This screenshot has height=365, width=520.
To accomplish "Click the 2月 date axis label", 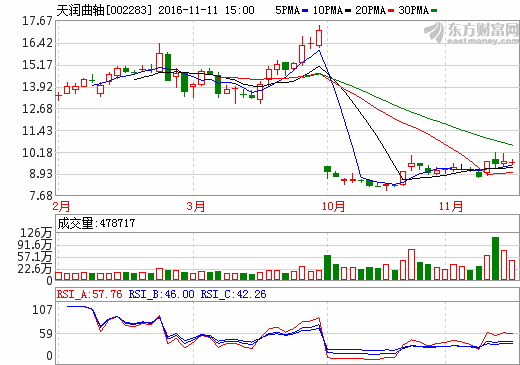I will 61,207.
